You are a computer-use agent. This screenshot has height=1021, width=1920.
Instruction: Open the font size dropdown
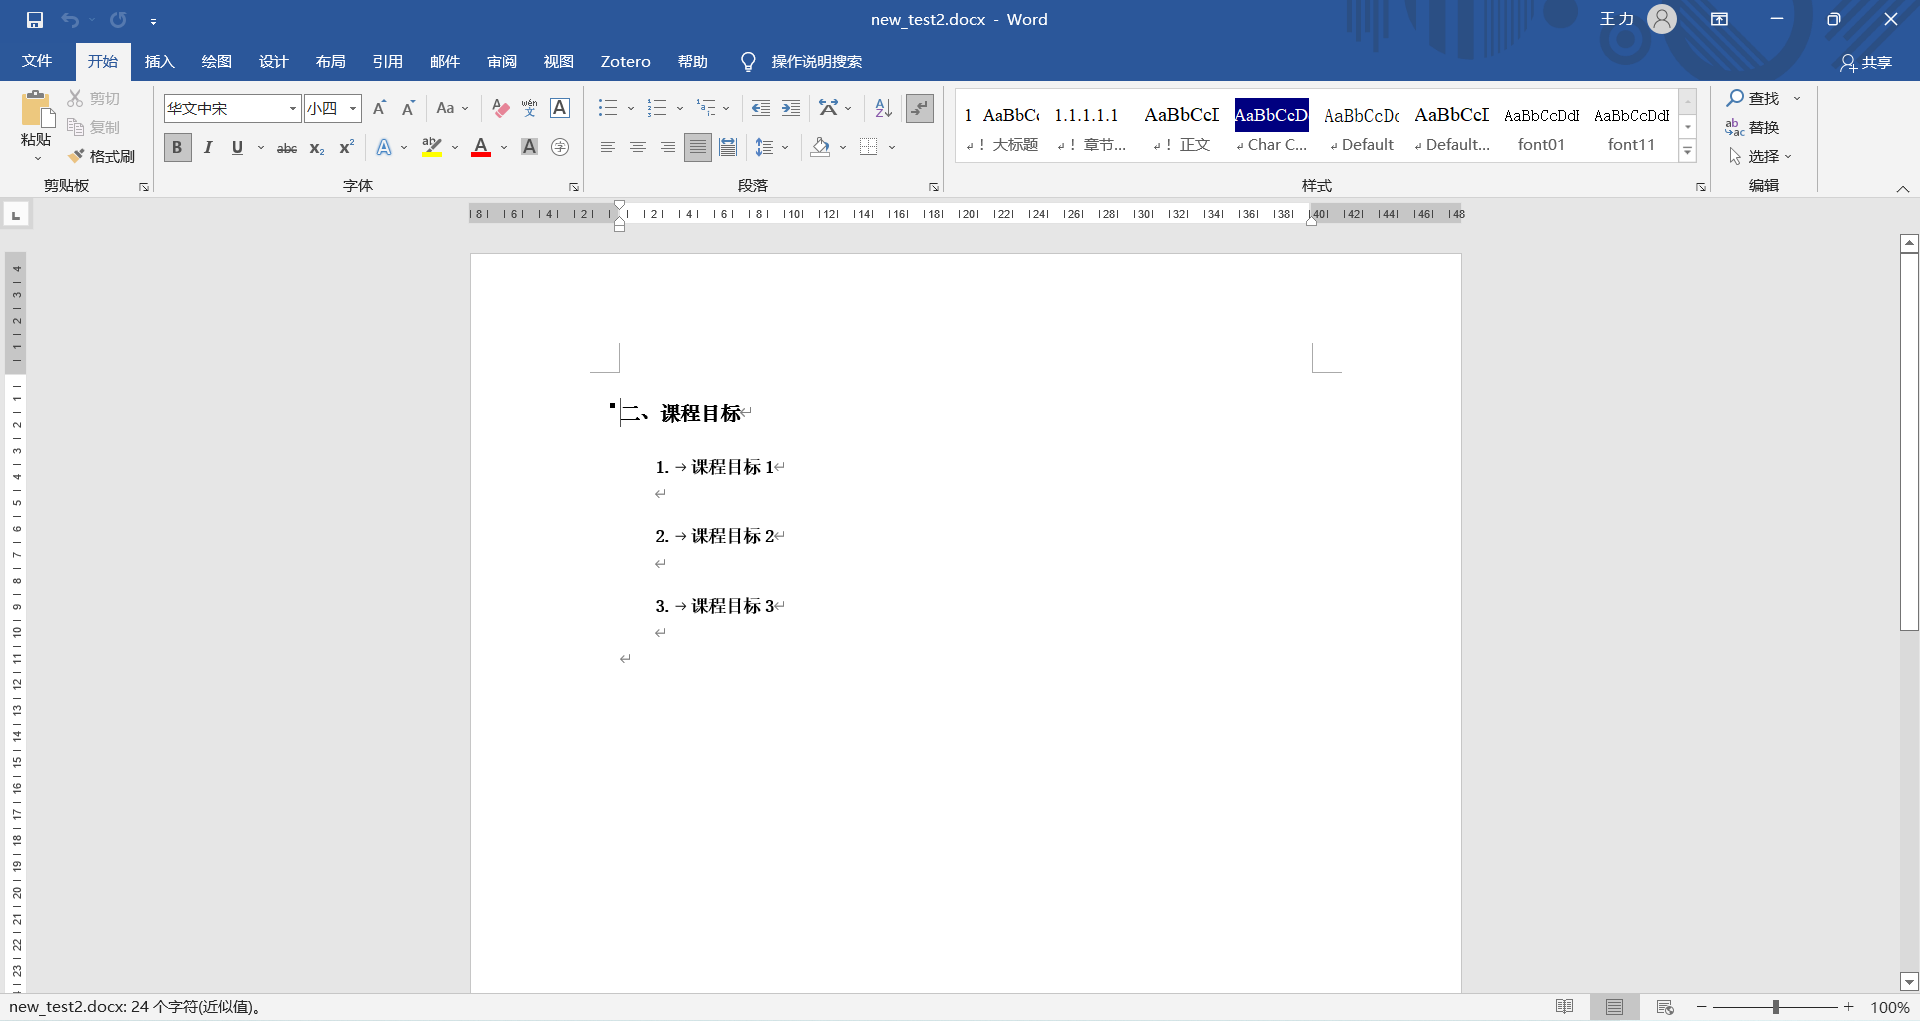click(352, 108)
